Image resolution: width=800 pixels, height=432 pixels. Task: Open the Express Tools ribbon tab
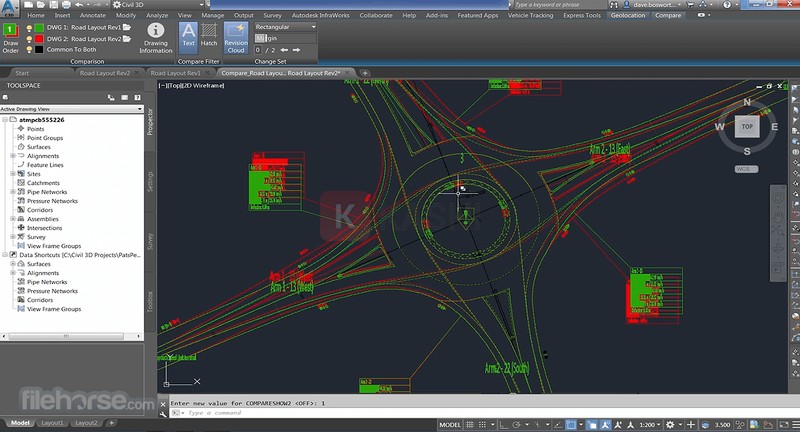(x=582, y=15)
